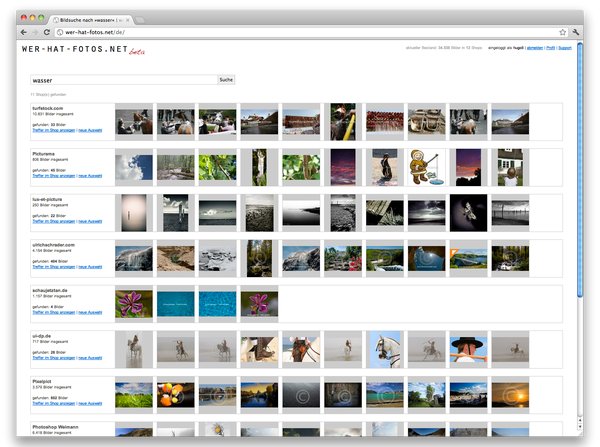The image size is (600, 447).
Task: Click the site info globe icon in the address bar
Action: 60,32
